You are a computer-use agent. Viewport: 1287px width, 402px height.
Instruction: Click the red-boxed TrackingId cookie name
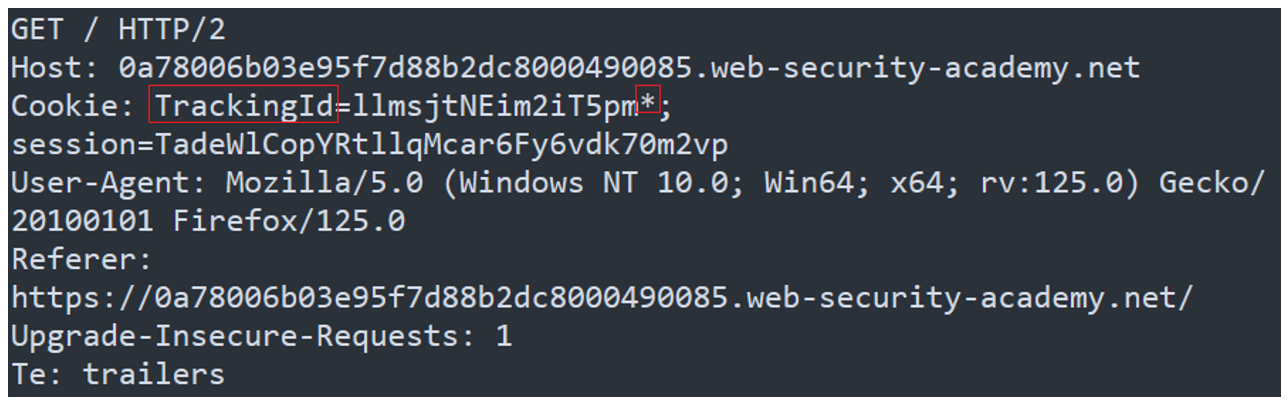(243, 106)
